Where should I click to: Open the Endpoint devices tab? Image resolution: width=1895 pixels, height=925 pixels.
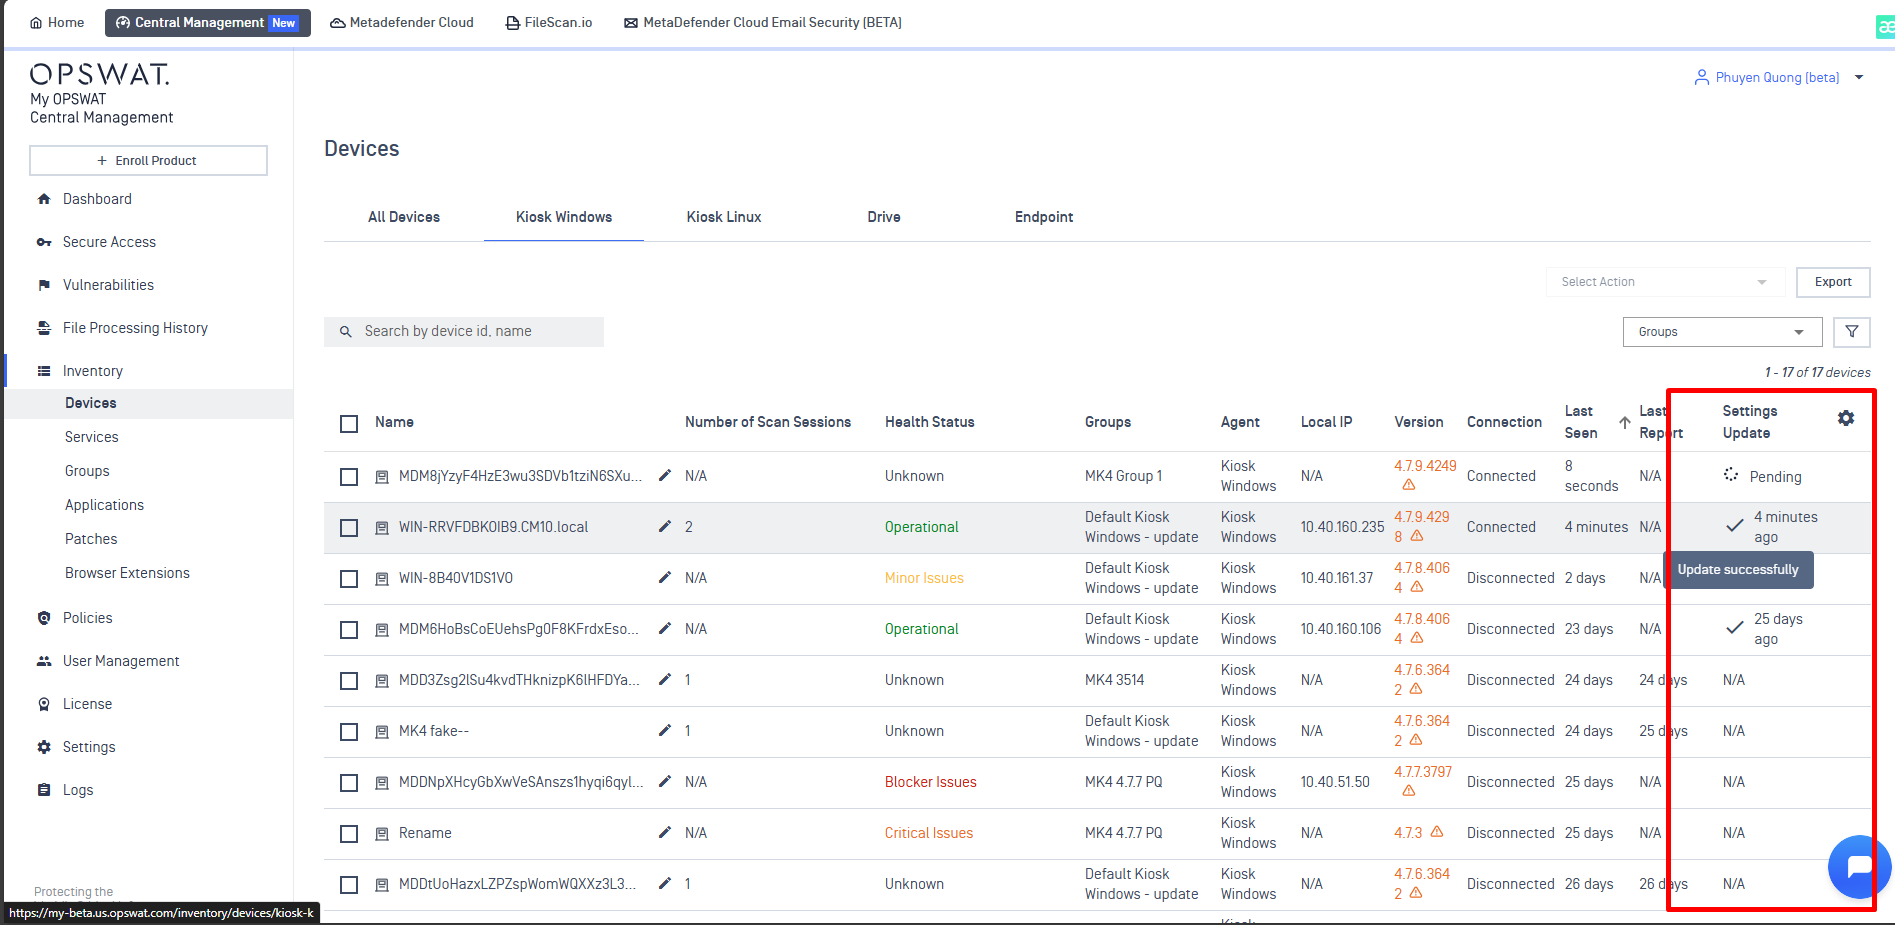1043,217
